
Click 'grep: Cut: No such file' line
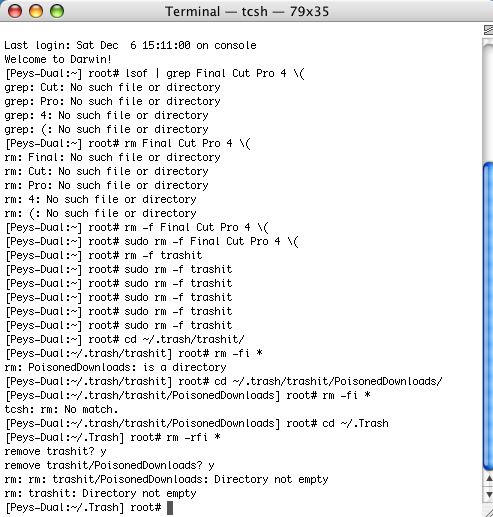112,87
